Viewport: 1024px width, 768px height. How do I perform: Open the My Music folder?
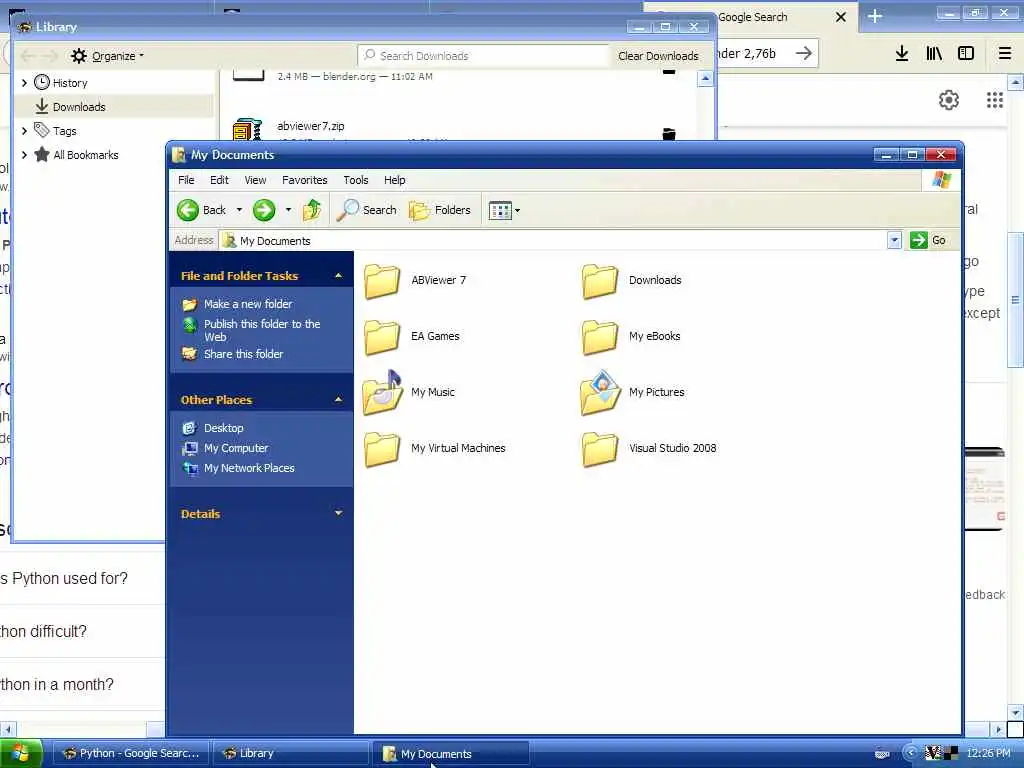[x=409, y=392]
